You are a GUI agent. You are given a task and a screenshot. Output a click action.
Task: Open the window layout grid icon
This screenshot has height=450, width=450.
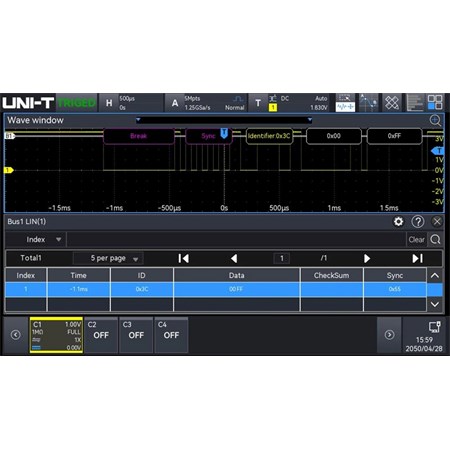coord(435,102)
